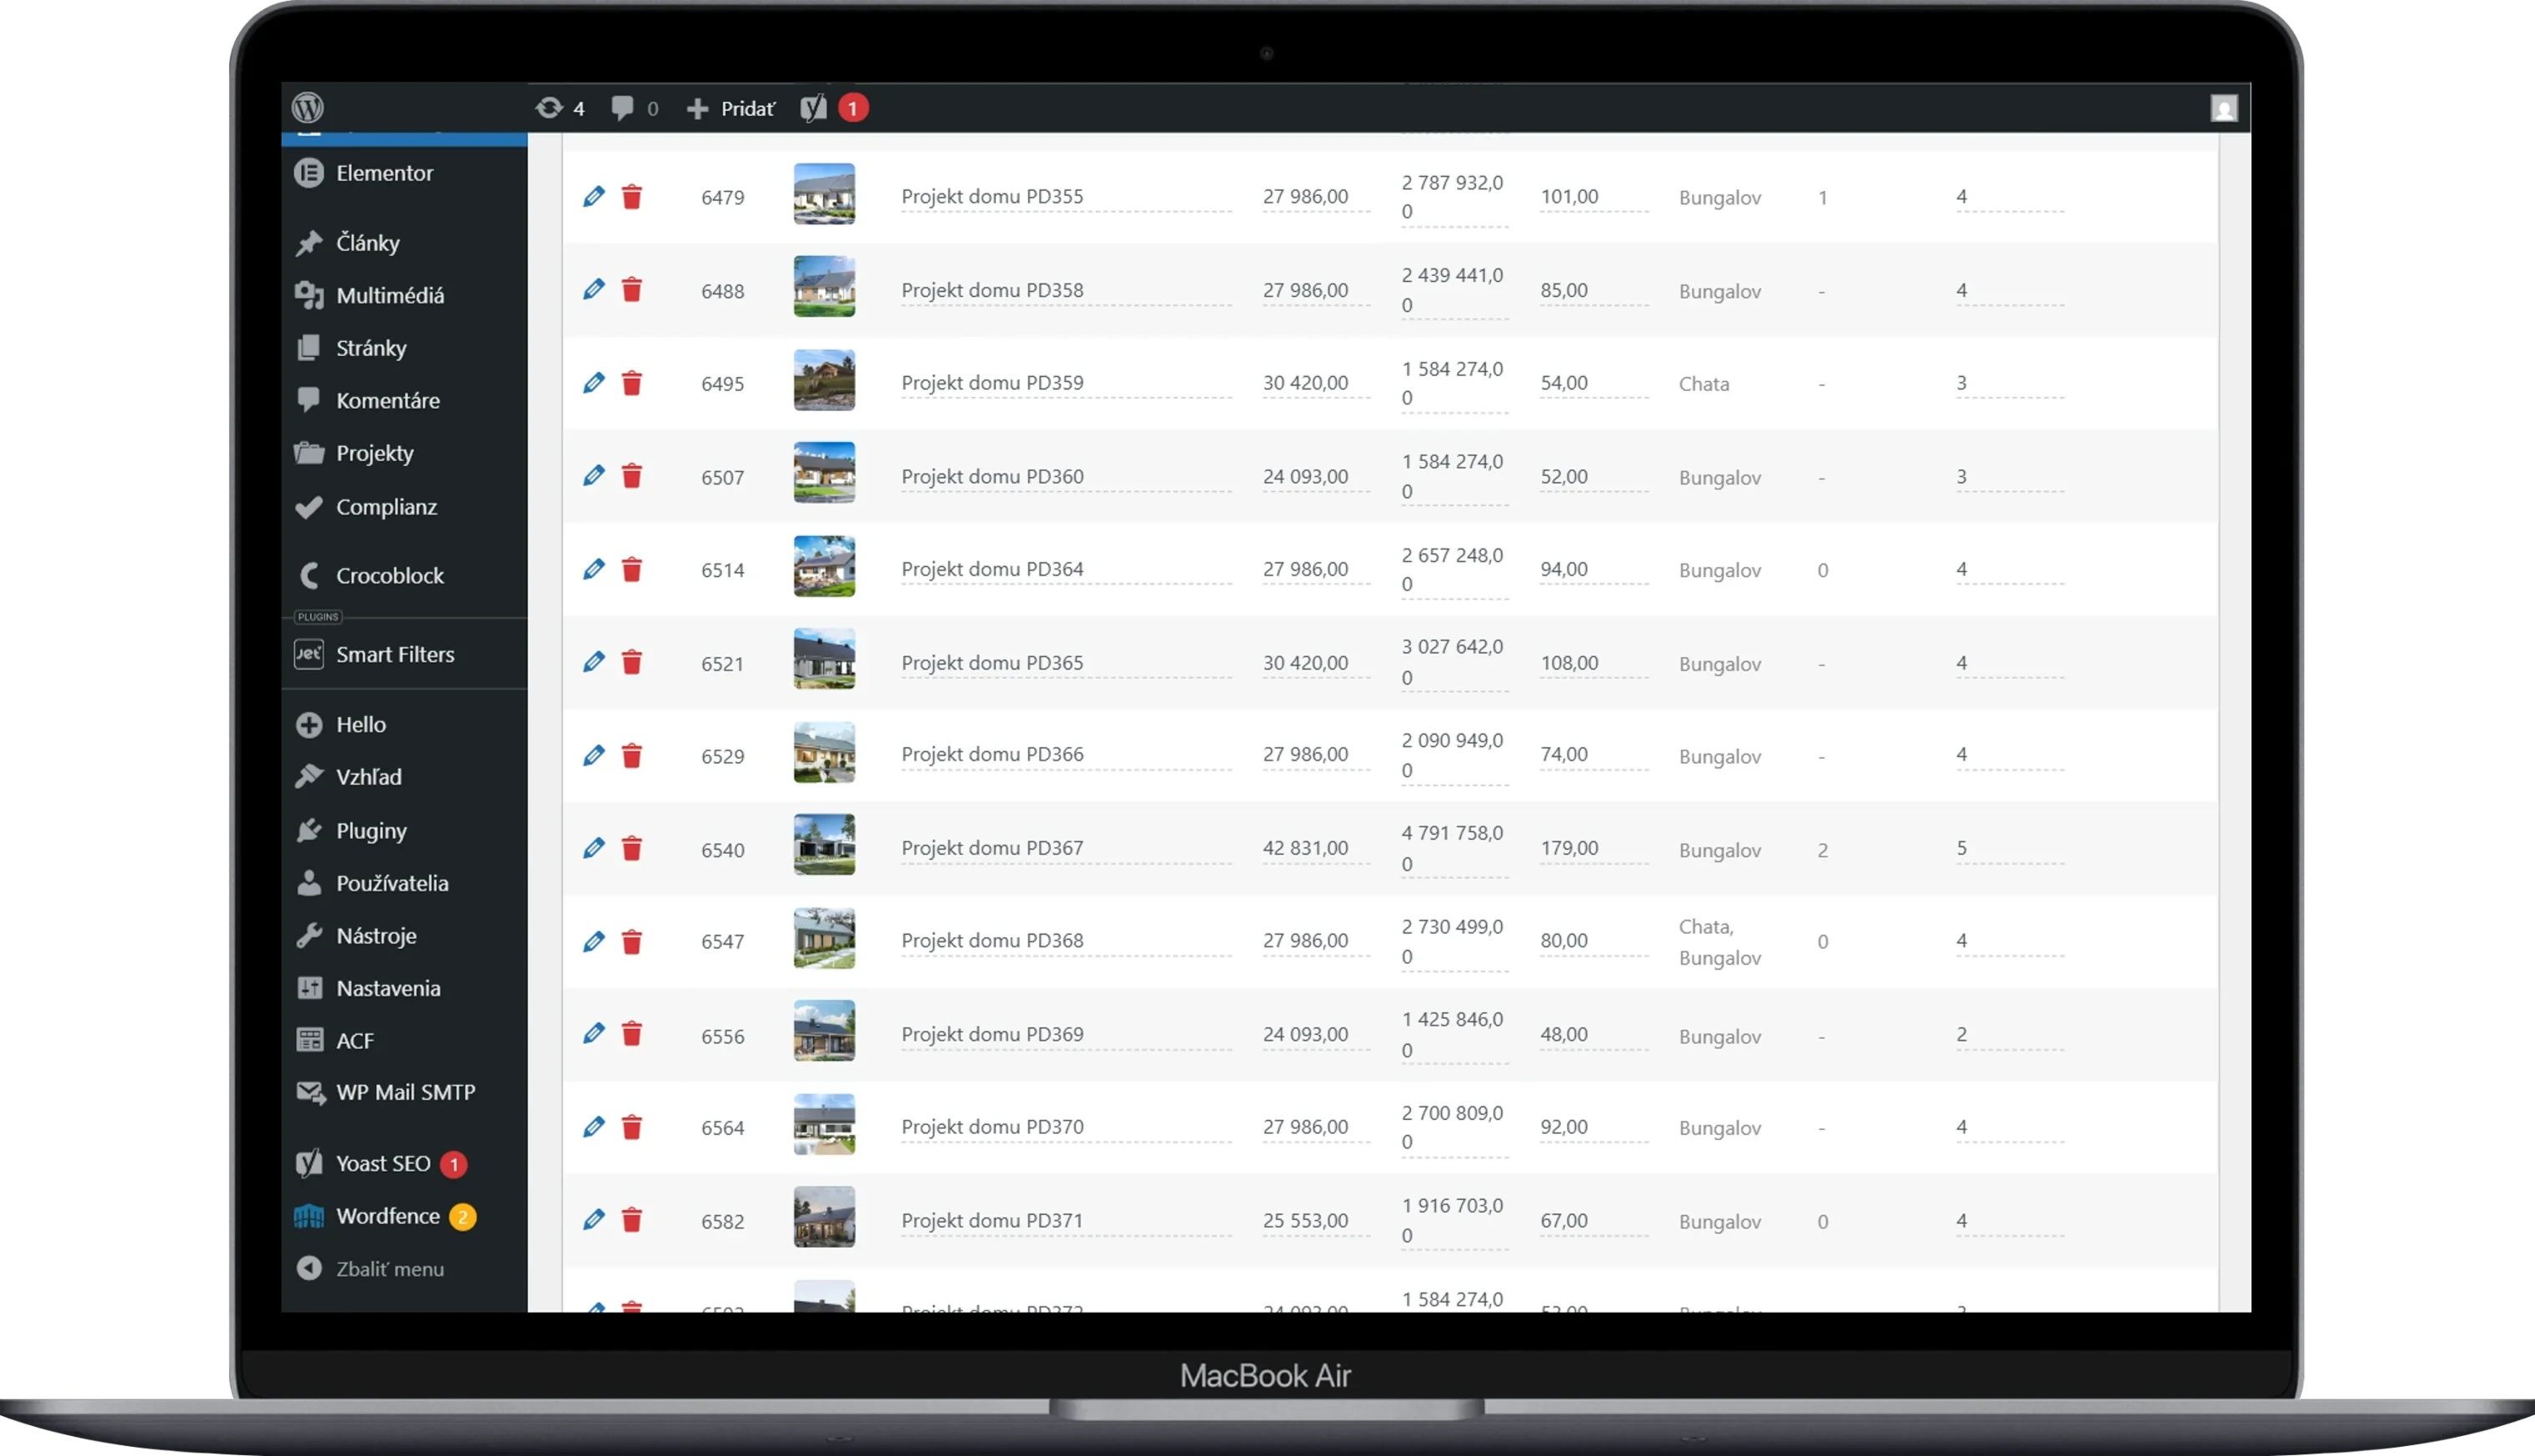This screenshot has width=2535, height=1456.
Task: Click house thumbnail of Projekt domu PD365
Action: (x=824, y=659)
